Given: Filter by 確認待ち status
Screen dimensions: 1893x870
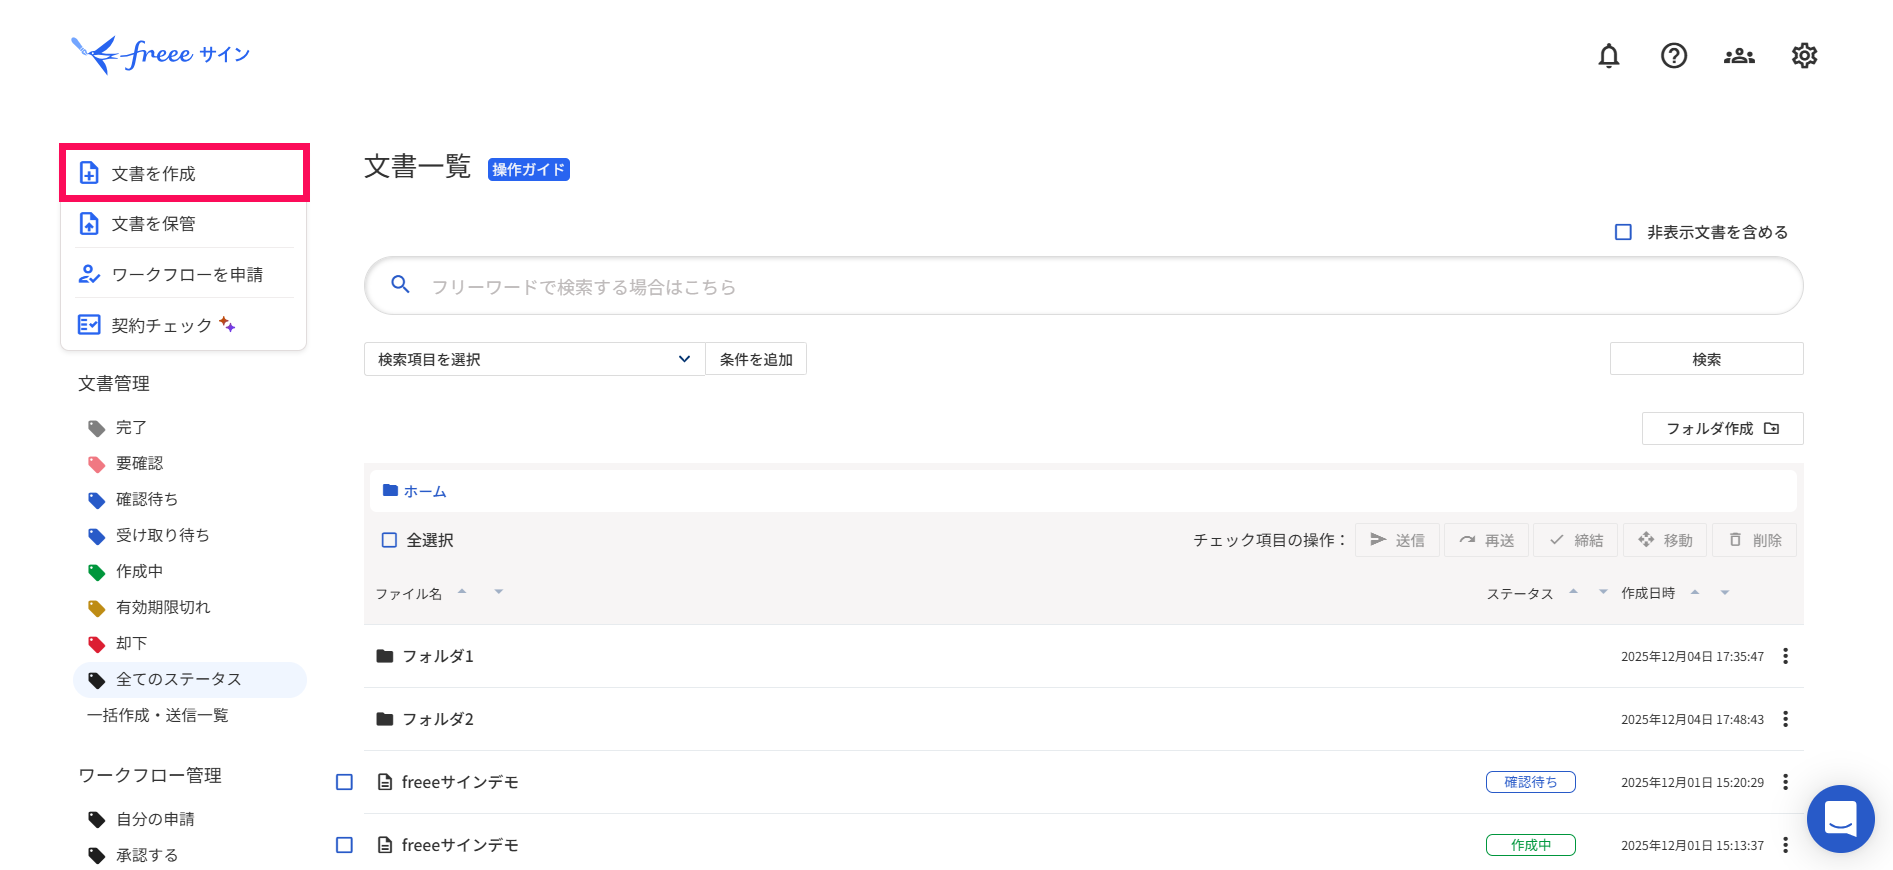Looking at the screenshot, I should (x=147, y=499).
